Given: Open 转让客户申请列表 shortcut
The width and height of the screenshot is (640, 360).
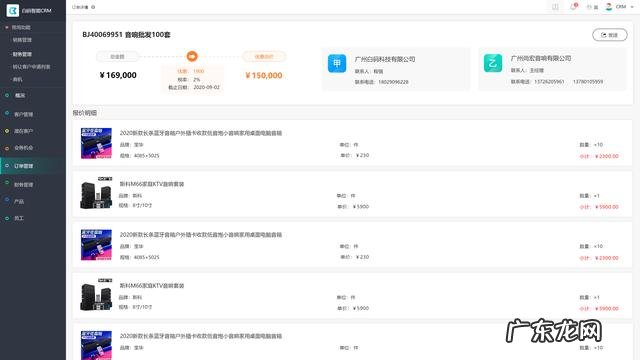Looking at the screenshot, I should pyautogui.click(x=31, y=67).
